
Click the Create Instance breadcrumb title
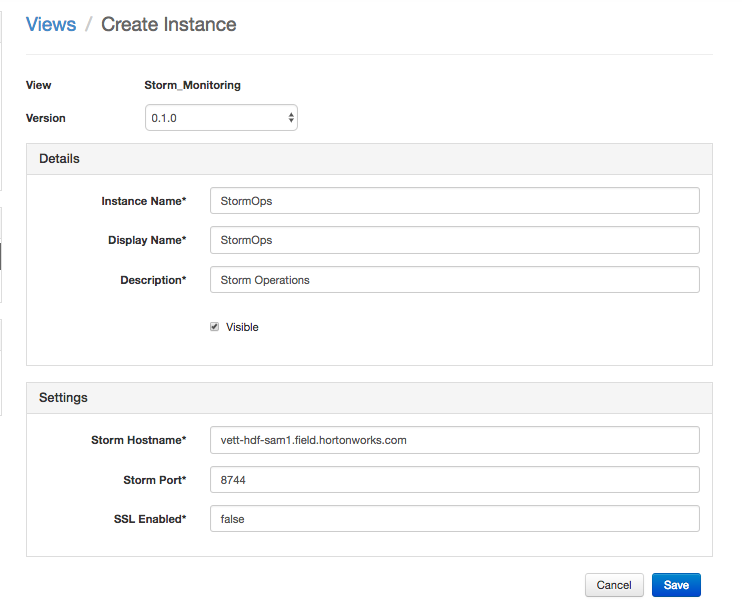(x=169, y=24)
